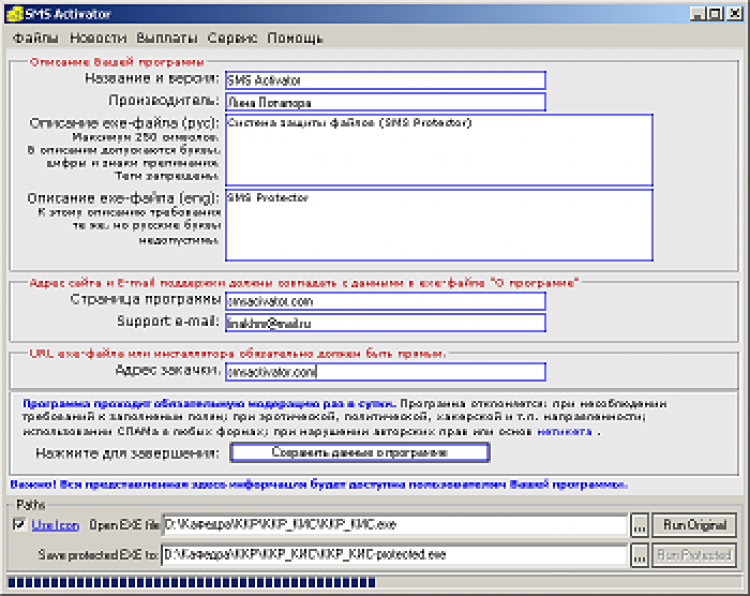Browse for the Open EXE file with ... button
The width and height of the screenshot is (750, 596).
pos(640,526)
